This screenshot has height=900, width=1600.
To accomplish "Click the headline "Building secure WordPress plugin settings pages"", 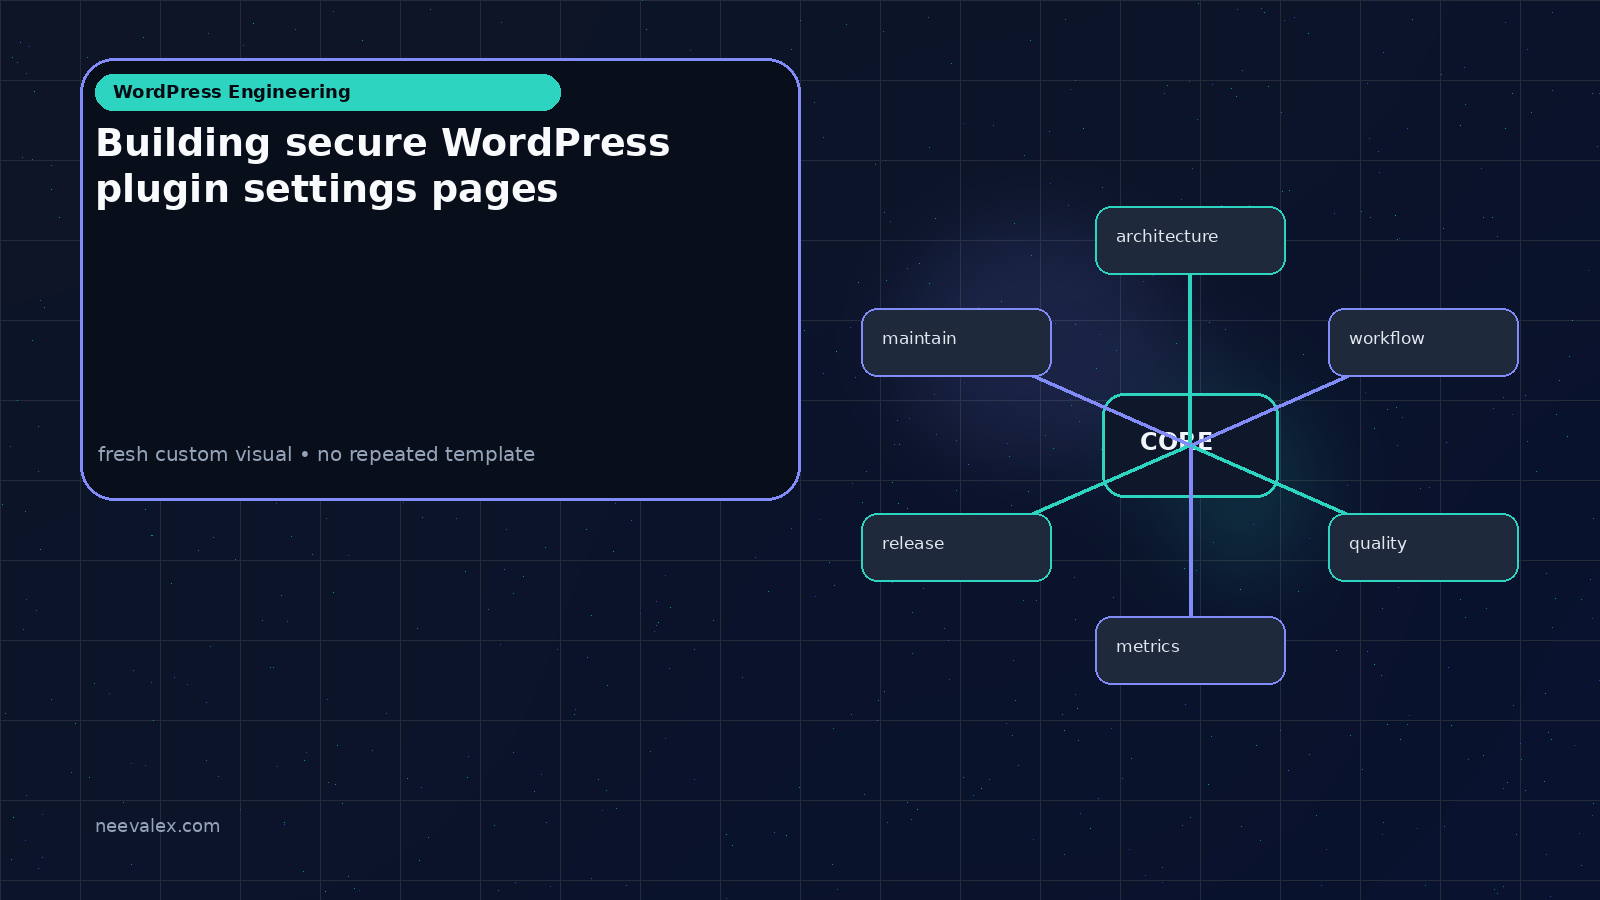I will coord(383,166).
